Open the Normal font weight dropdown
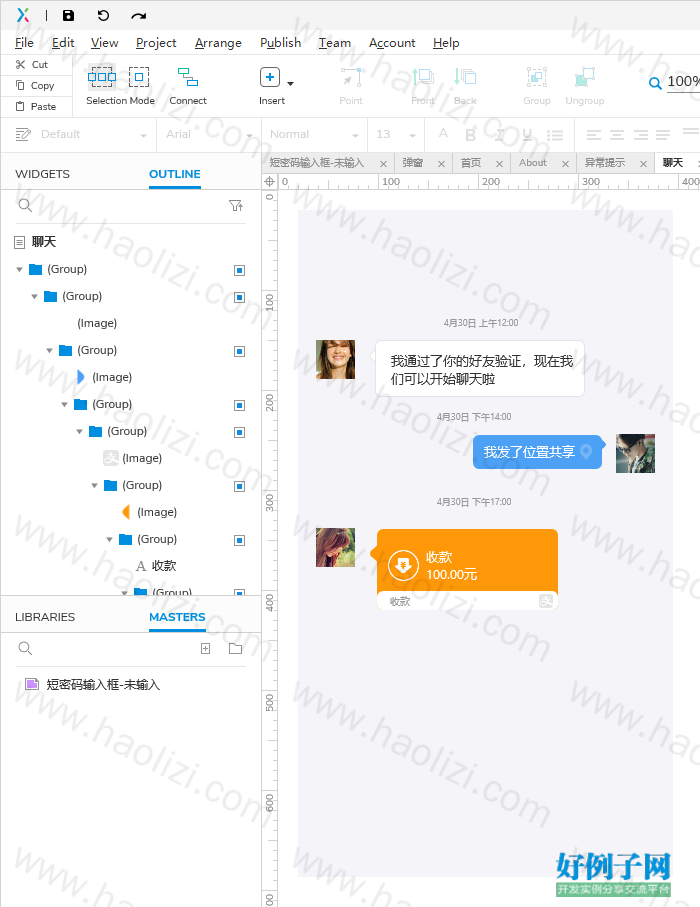700x907 pixels. pyautogui.click(x=314, y=135)
